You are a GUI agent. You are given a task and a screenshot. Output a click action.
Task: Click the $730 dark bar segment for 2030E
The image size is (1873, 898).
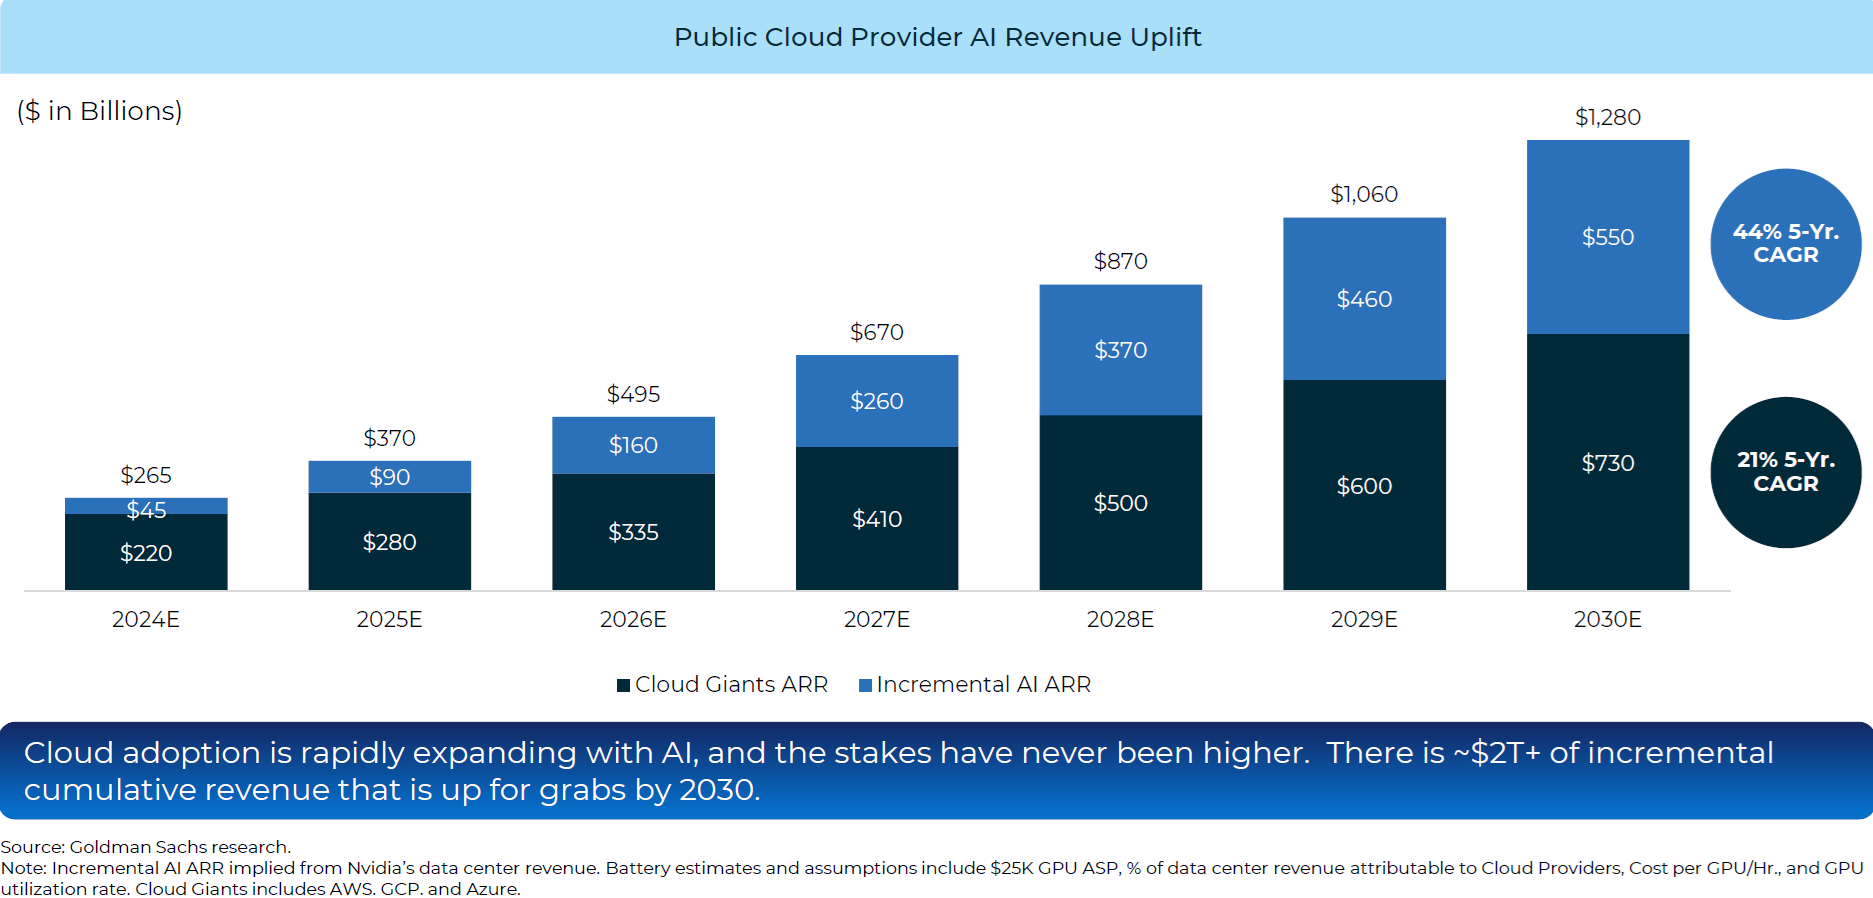click(x=1607, y=462)
